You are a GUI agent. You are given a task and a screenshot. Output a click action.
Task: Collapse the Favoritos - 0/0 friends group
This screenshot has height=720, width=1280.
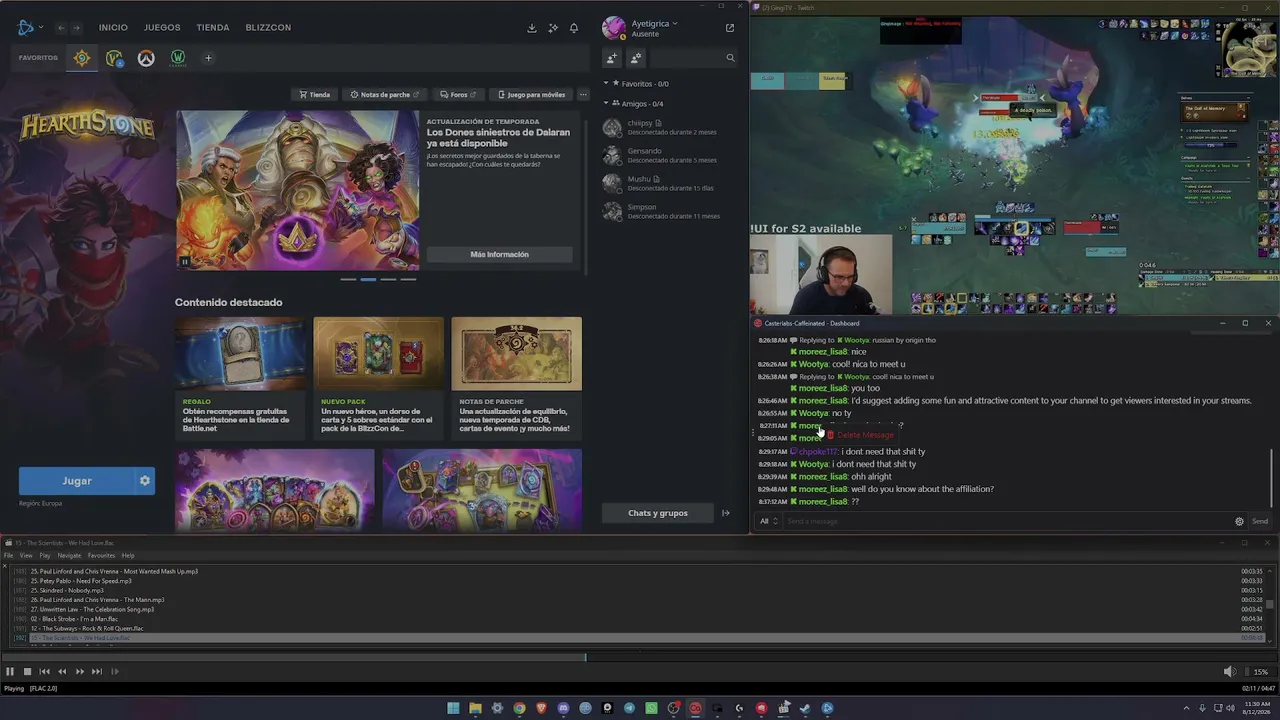[606, 84]
